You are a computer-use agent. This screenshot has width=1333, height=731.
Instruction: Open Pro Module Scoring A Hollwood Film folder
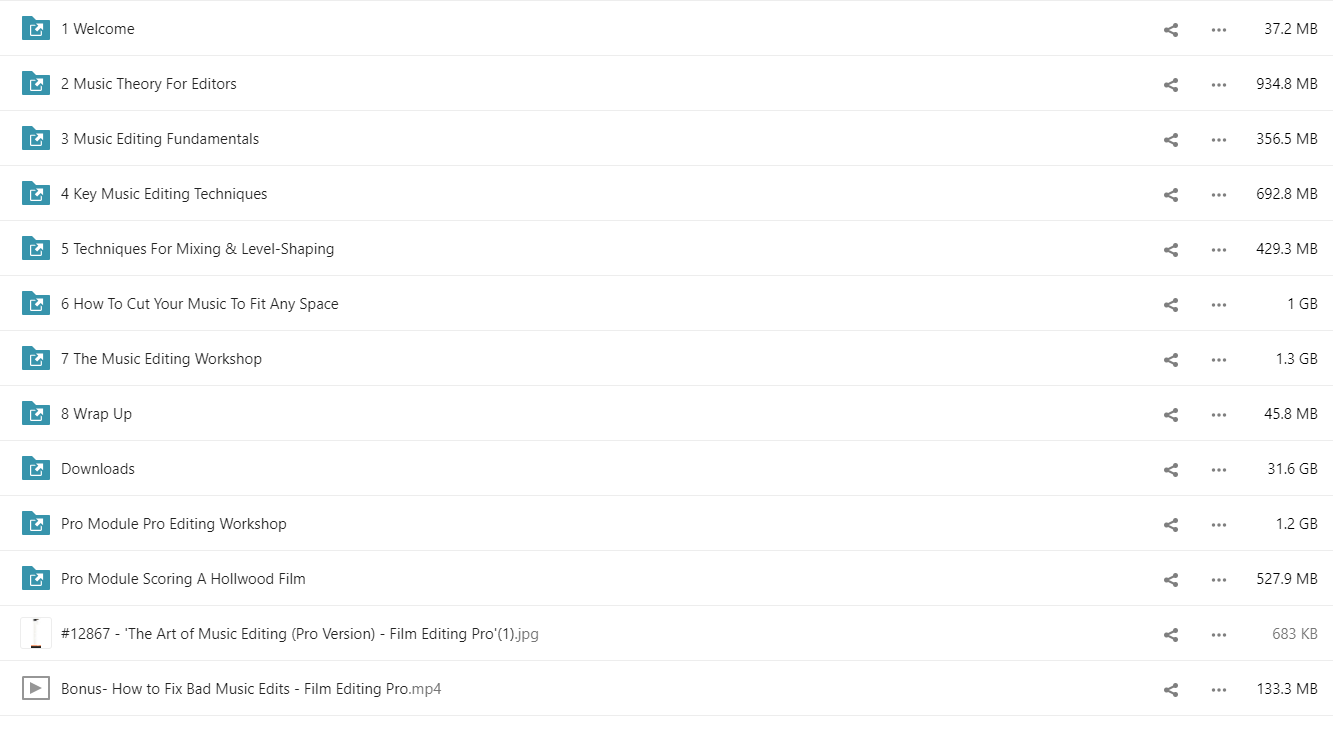click(183, 579)
